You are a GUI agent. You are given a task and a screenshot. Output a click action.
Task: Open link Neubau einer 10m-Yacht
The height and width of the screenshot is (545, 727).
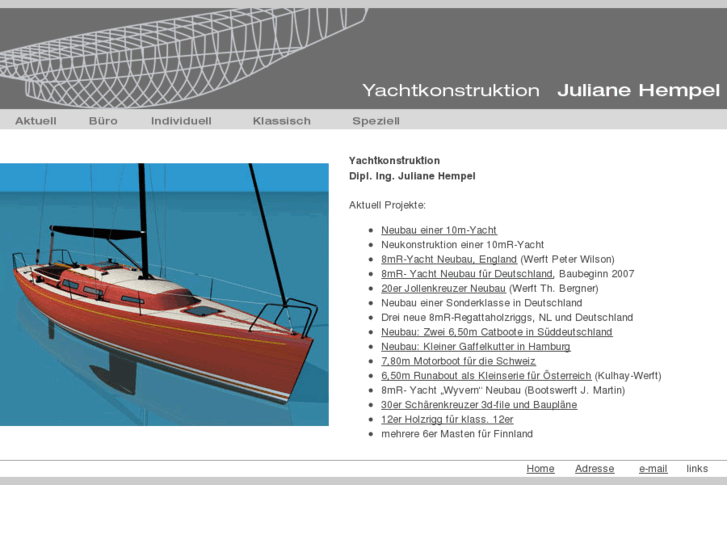pos(439,230)
